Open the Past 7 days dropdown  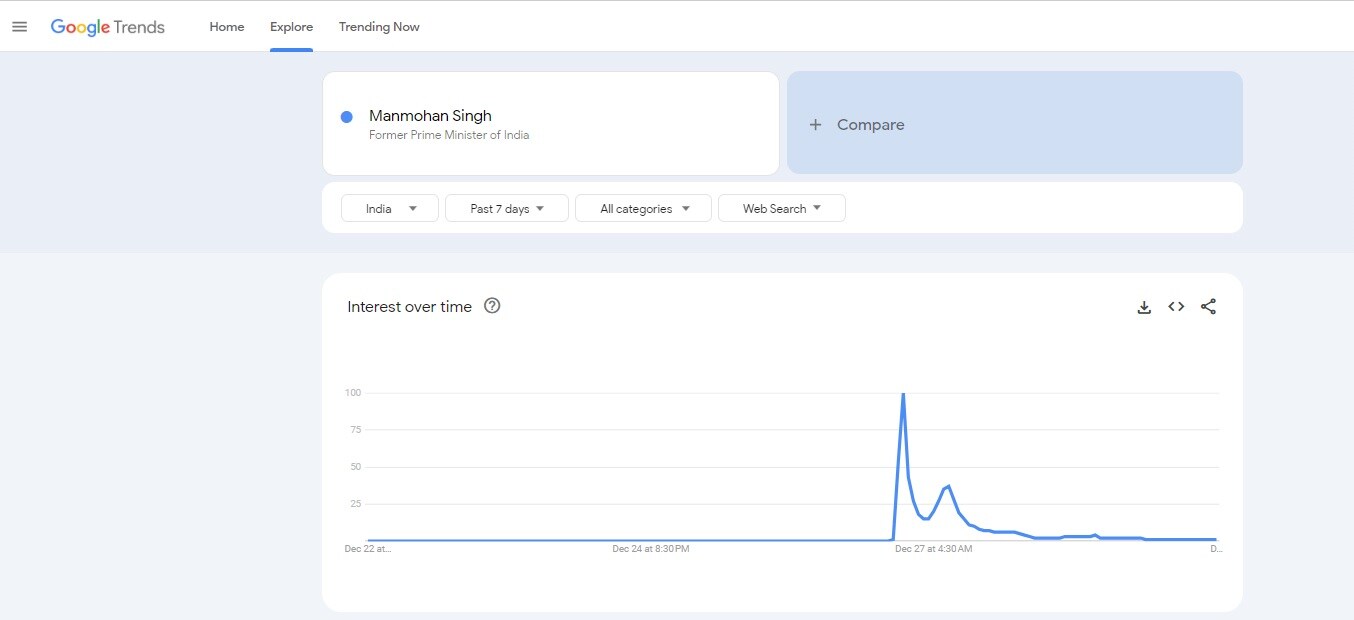[x=506, y=208]
